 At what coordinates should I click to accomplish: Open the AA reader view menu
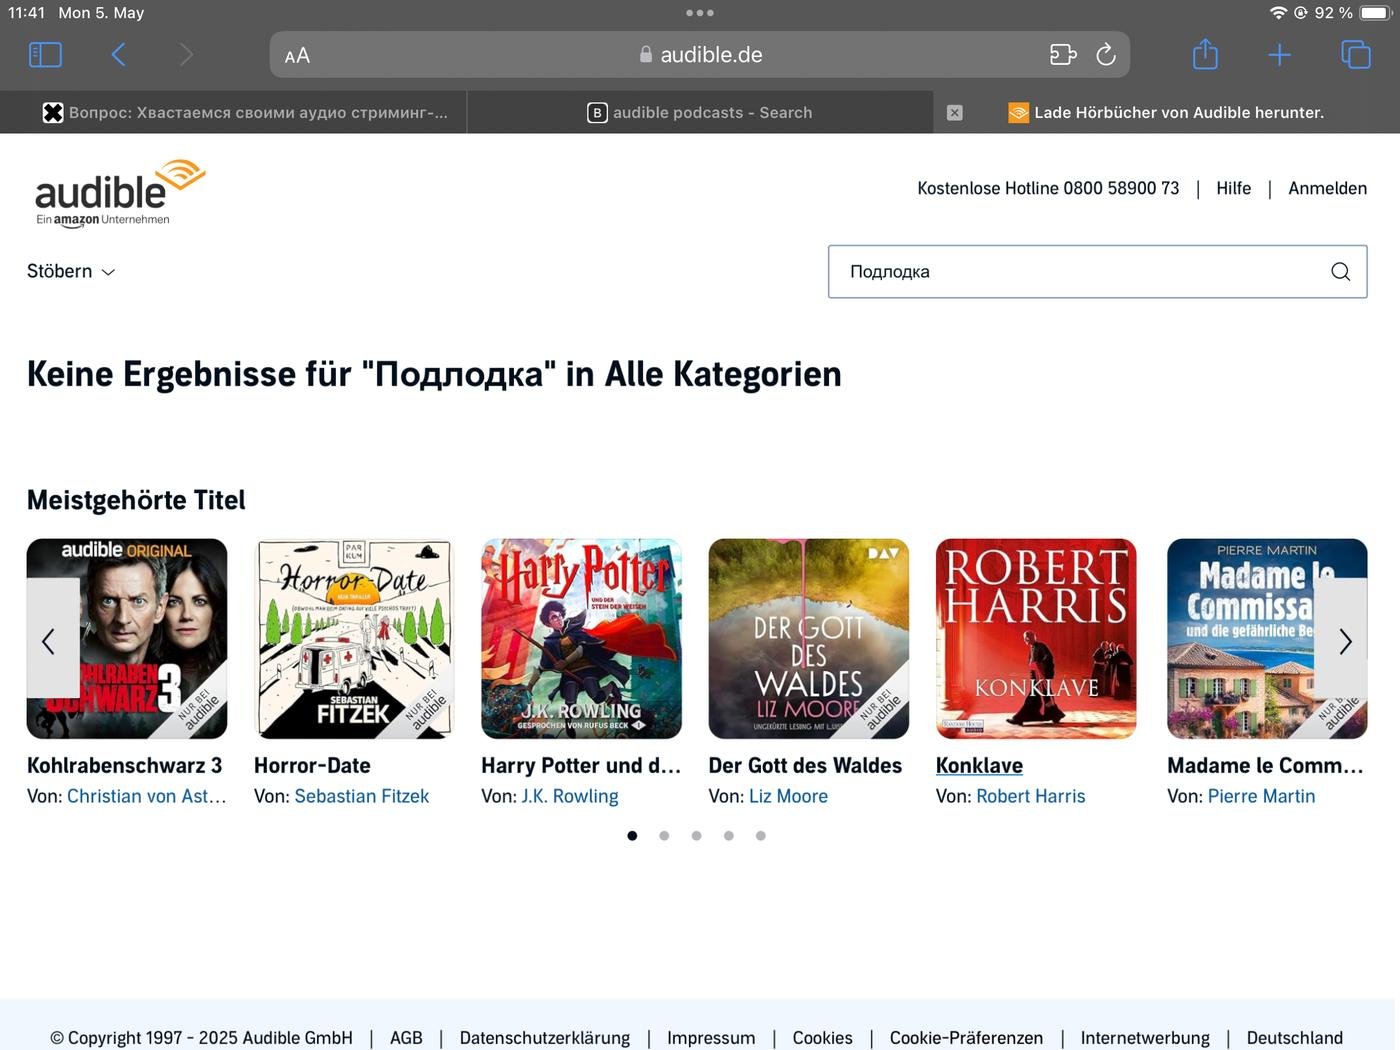click(297, 56)
